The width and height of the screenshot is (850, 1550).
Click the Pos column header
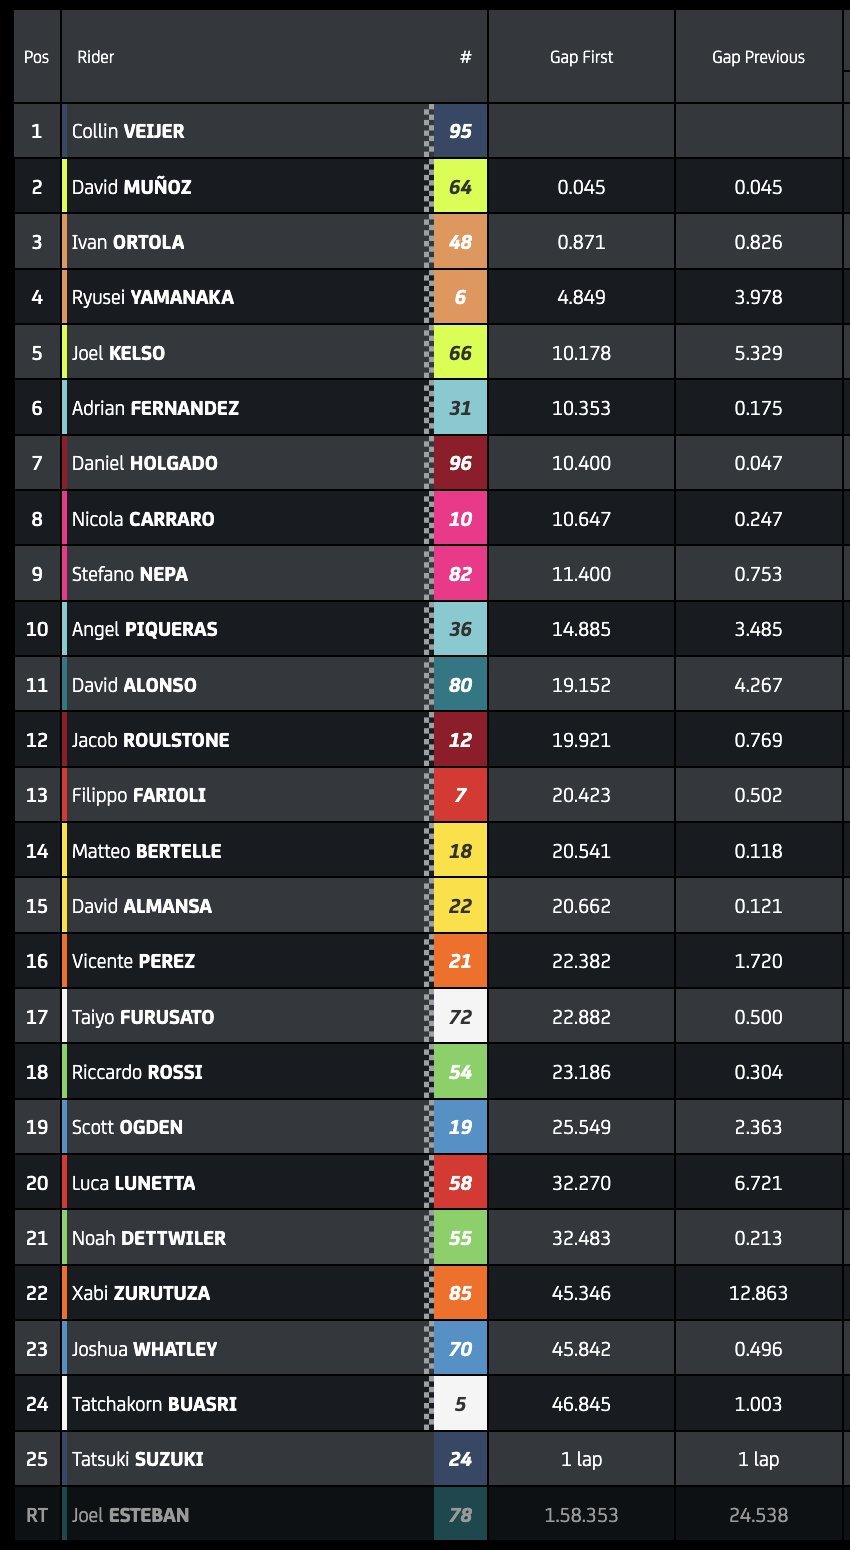(x=37, y=57)
